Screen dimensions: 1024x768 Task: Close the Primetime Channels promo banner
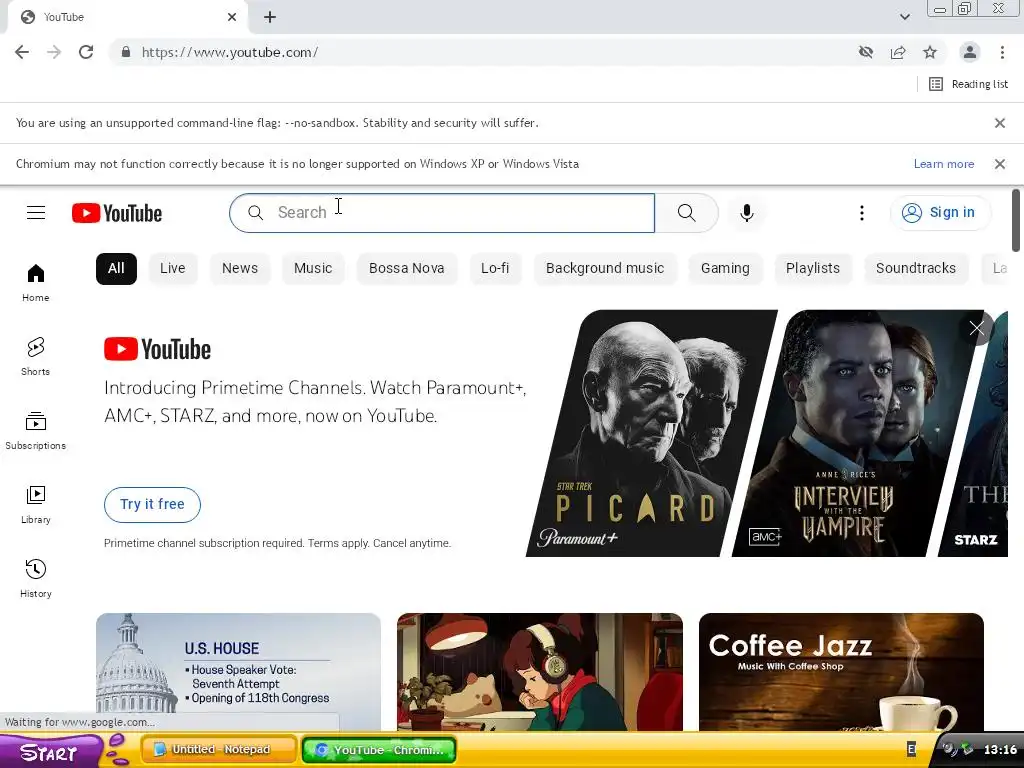point(976,328)
